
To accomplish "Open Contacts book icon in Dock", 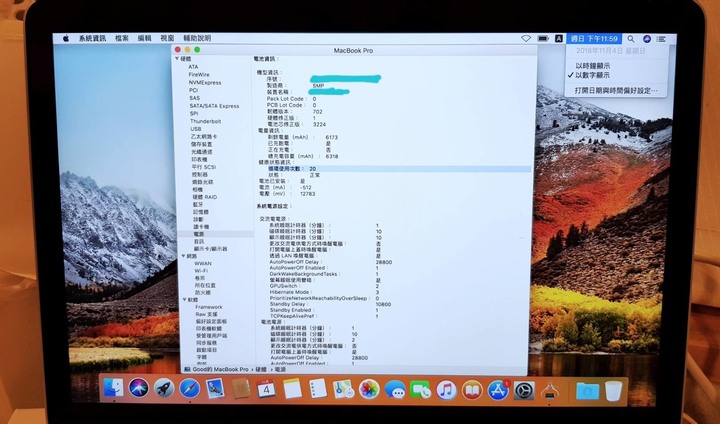I will point(241,390).
